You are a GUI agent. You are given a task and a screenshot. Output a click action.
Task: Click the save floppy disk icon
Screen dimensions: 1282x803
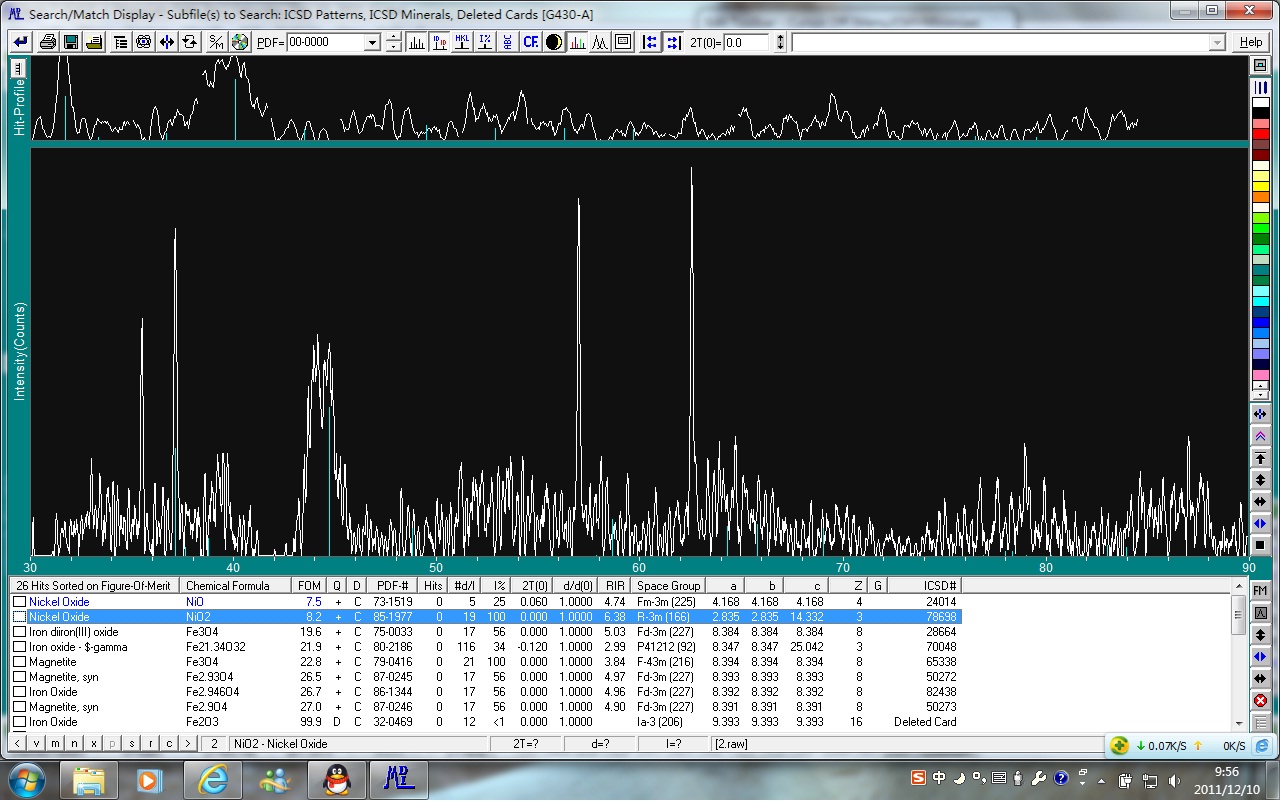[71, 42]
